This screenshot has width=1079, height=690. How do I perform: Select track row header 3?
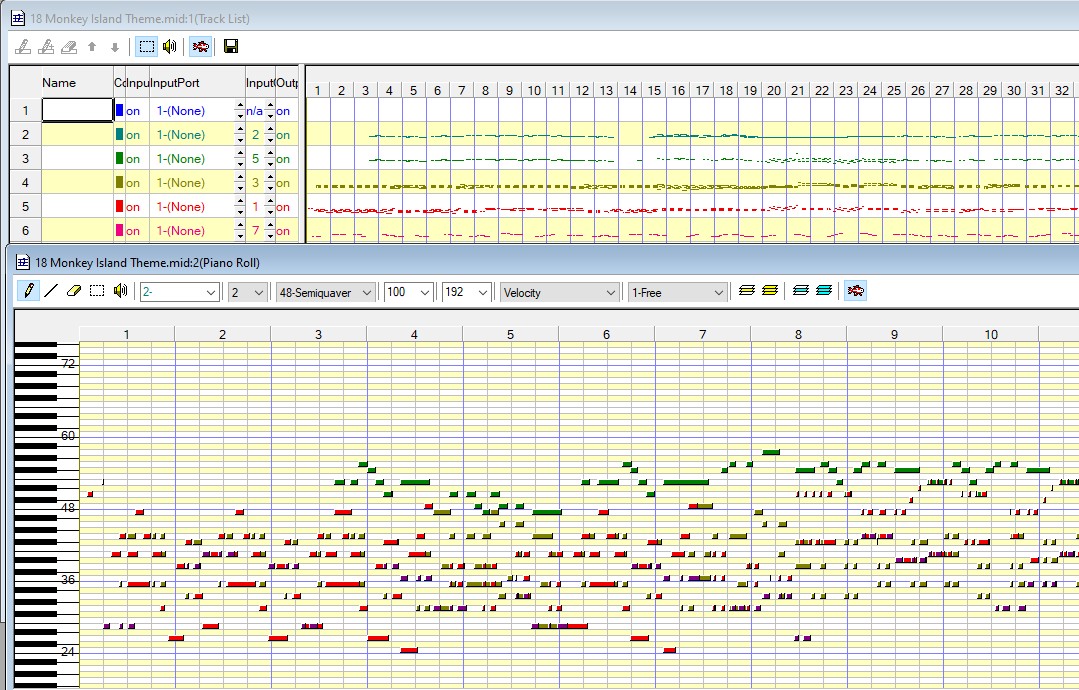(25, 159)
